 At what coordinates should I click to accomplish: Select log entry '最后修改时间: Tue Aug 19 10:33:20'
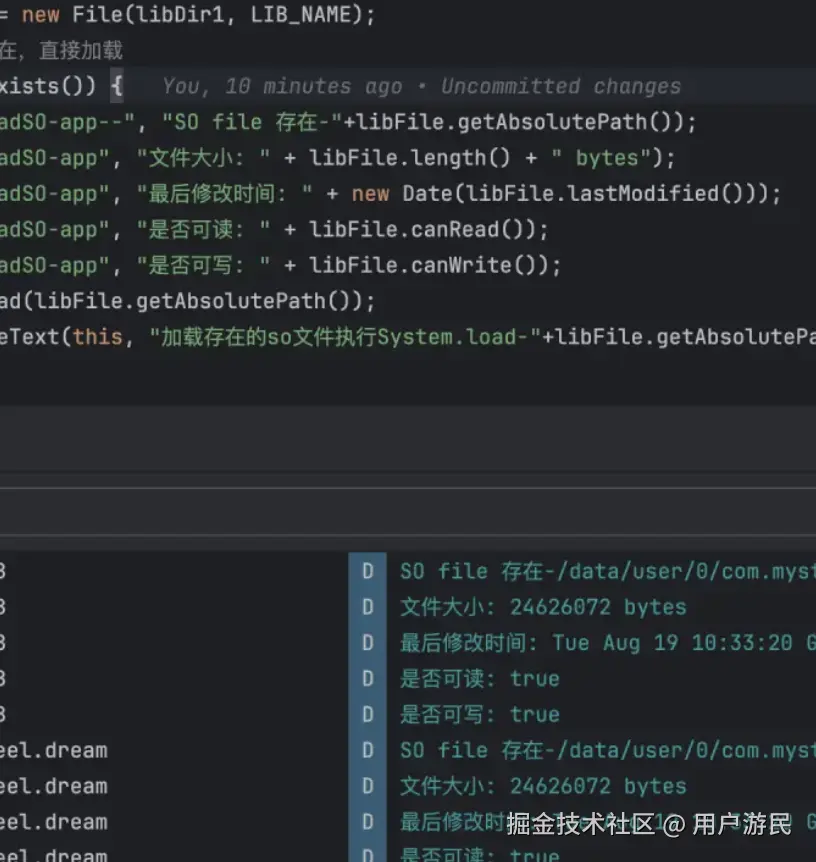pyautogui.click(x=596, y=643)
